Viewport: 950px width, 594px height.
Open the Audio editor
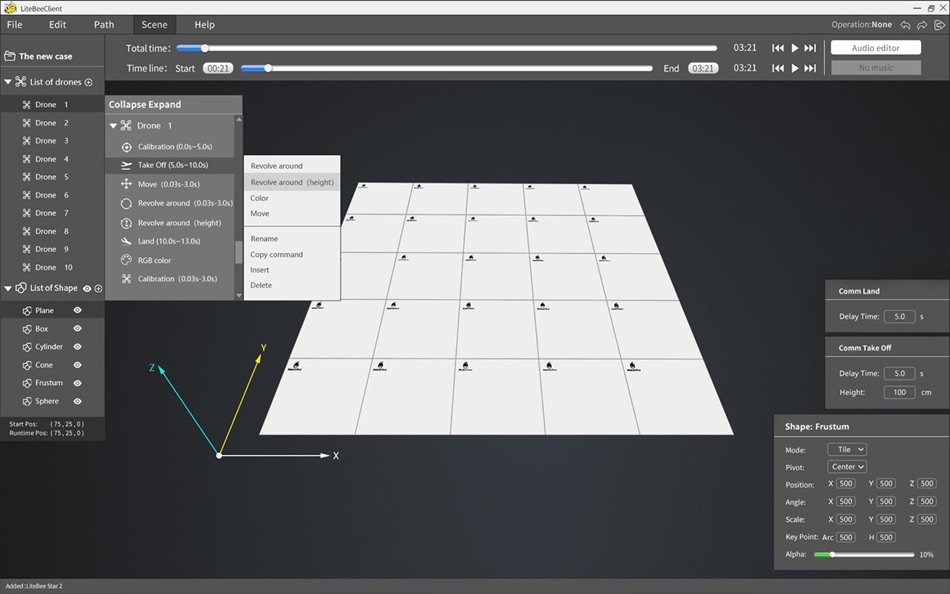tap(875, 48)
